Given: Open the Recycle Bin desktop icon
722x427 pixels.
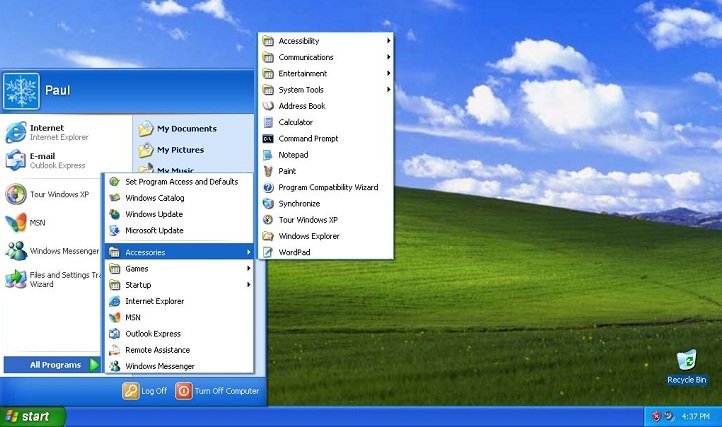Looking at the screenshot, I should (687, 367).
